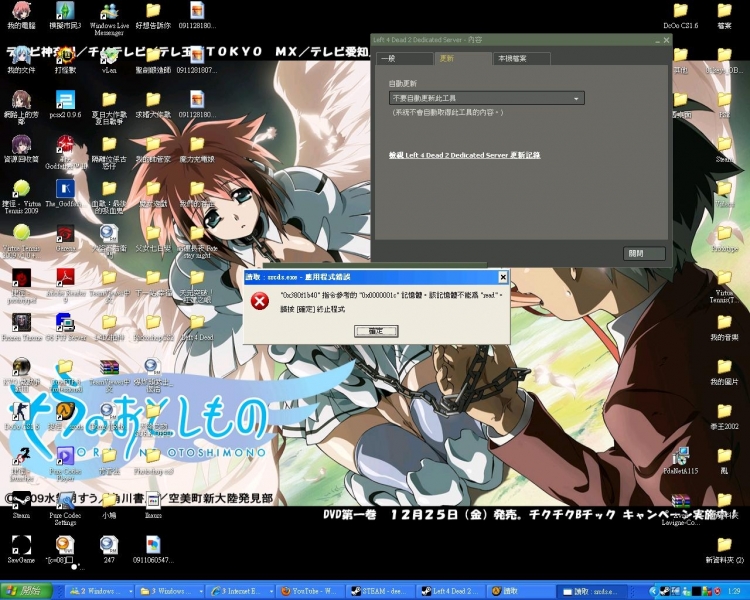Launch the Garena desktop shortcut
This screenshot has height=600, width=750.
pos(65,235)
